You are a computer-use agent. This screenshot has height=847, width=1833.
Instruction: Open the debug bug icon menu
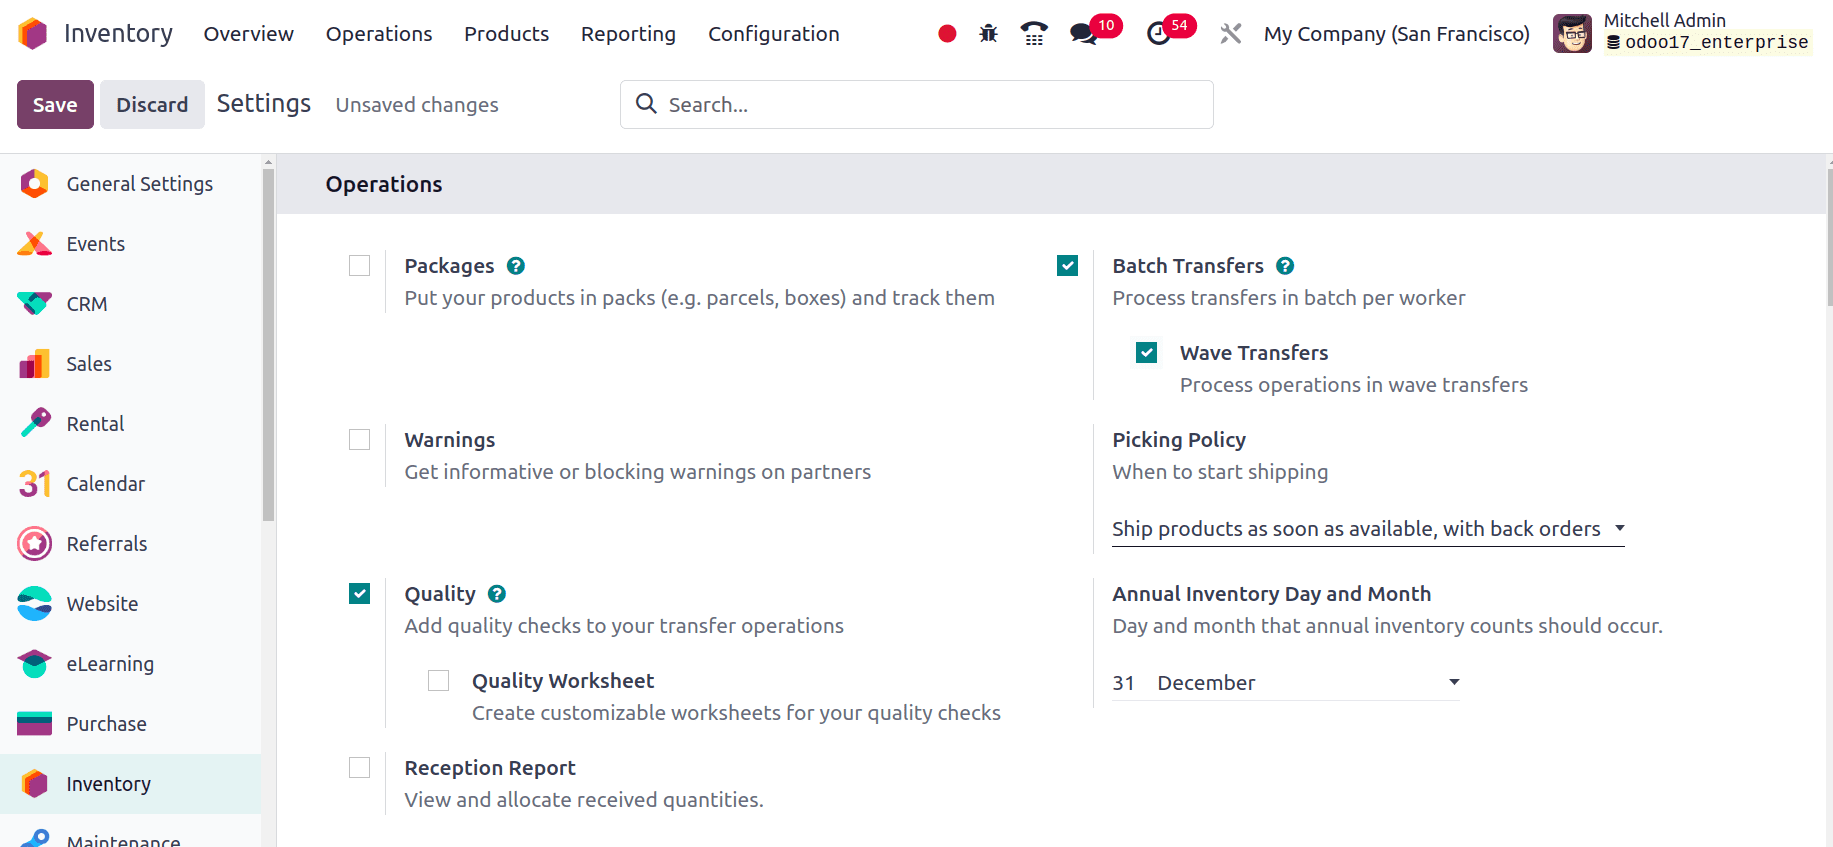(x=989, y=34)
